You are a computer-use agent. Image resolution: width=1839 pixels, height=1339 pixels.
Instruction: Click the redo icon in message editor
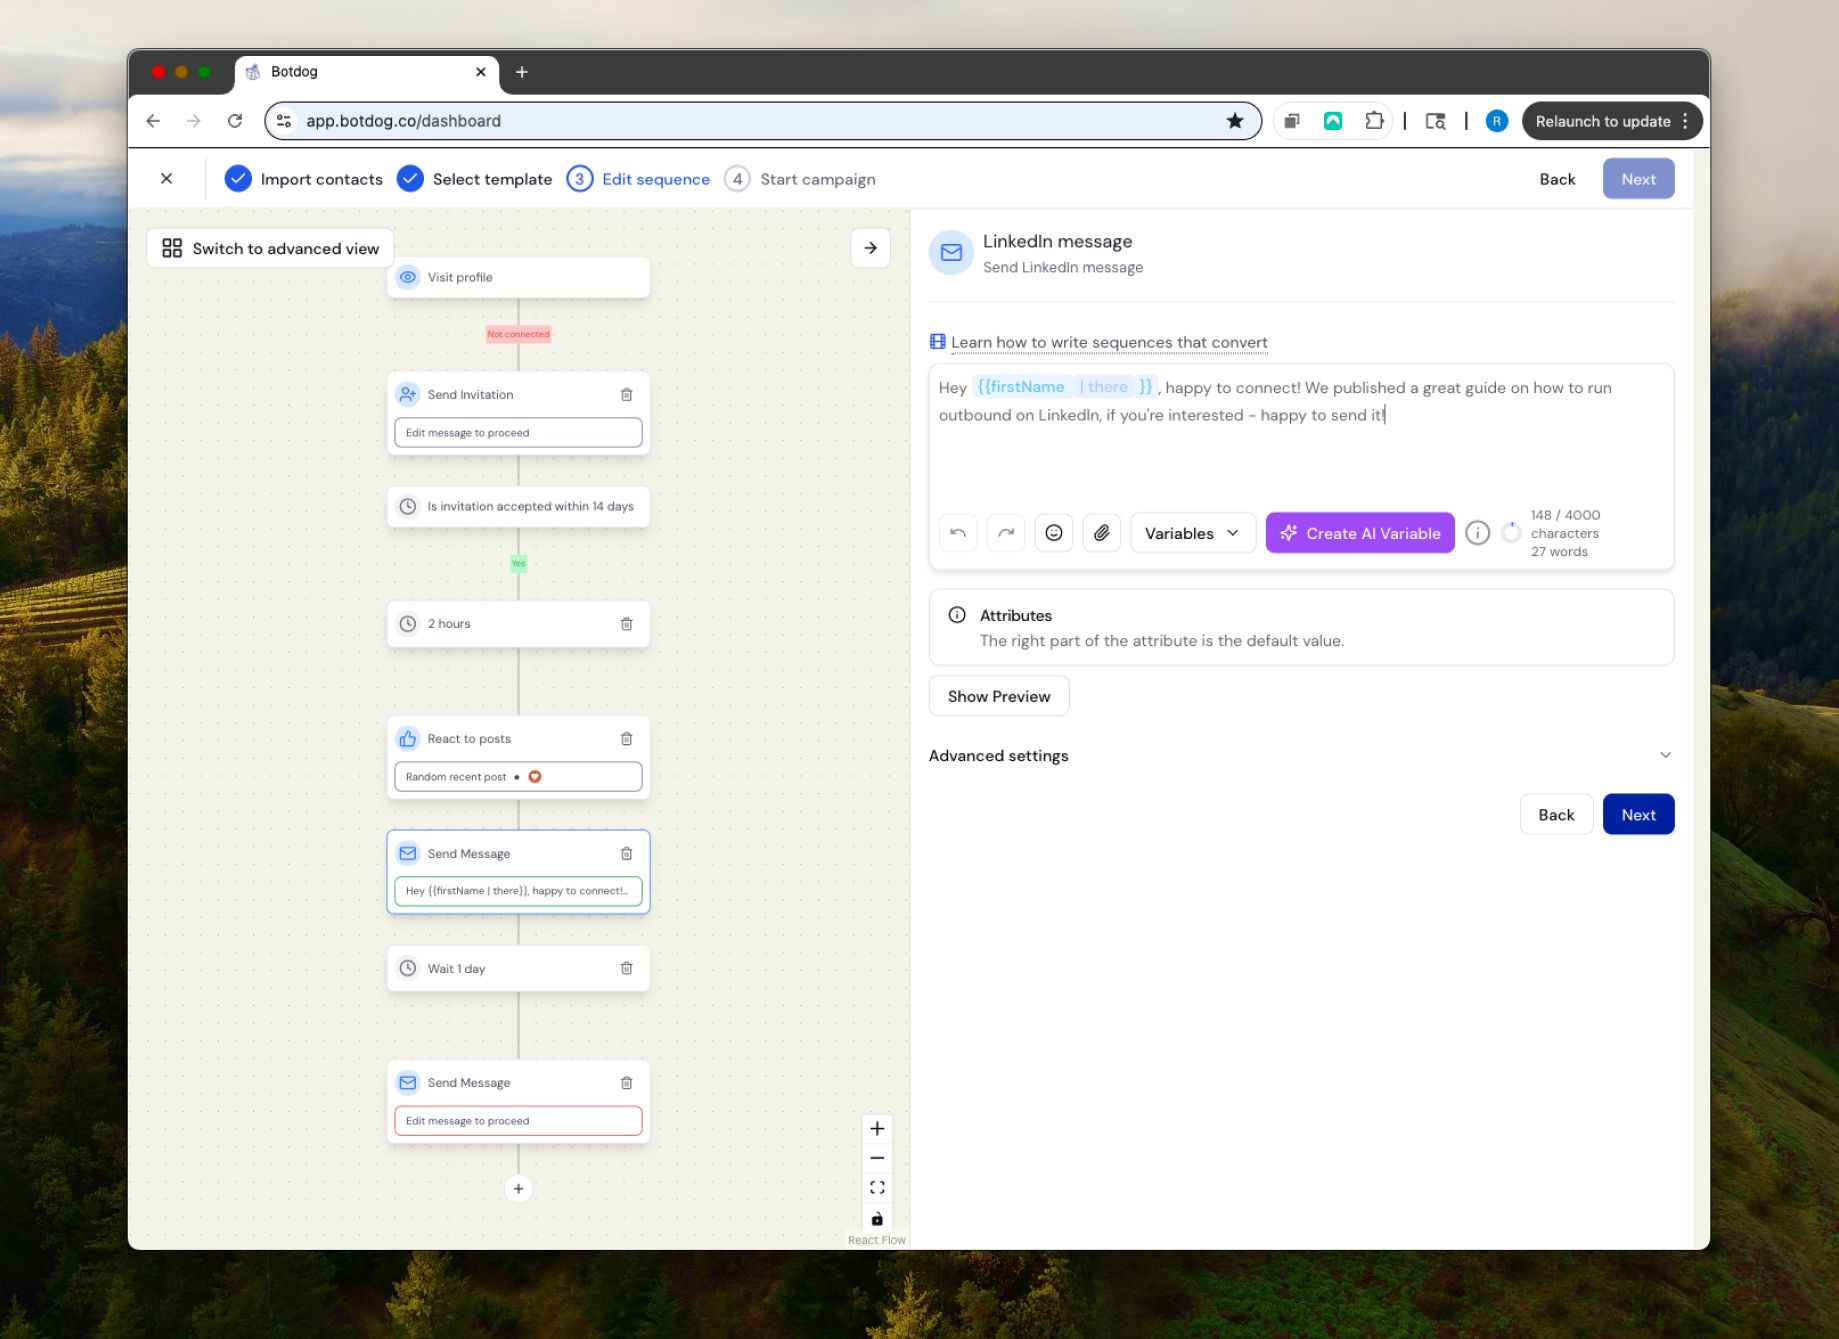coord(1006,532)
